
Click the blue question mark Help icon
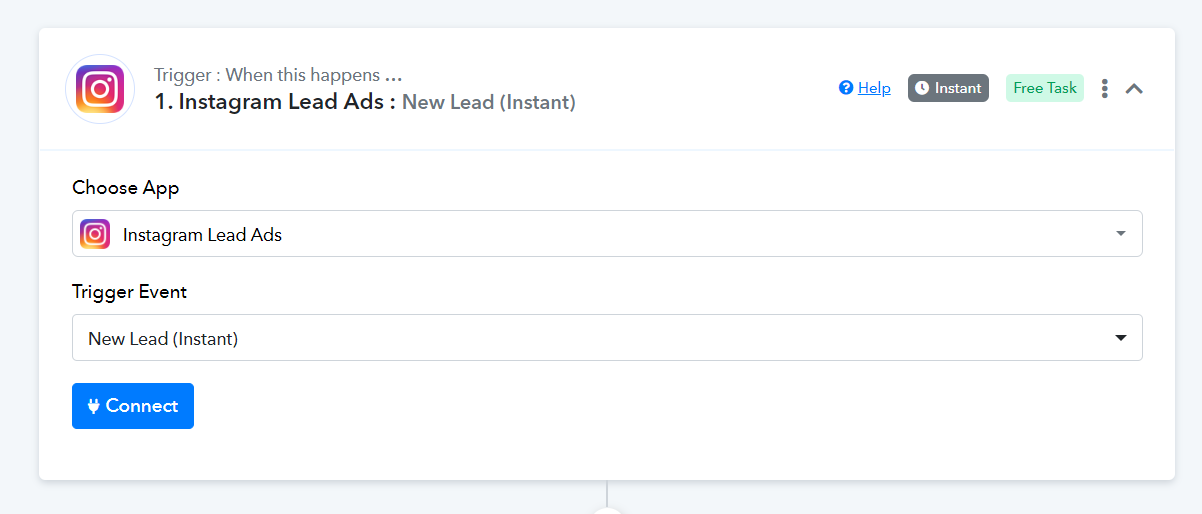[846, 88]
